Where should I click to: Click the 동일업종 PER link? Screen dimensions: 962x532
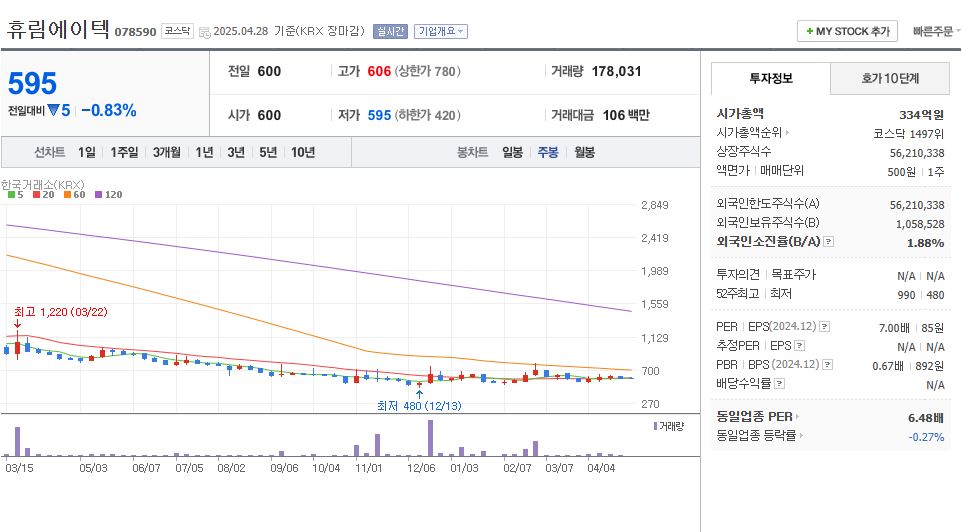coord(754,417)
